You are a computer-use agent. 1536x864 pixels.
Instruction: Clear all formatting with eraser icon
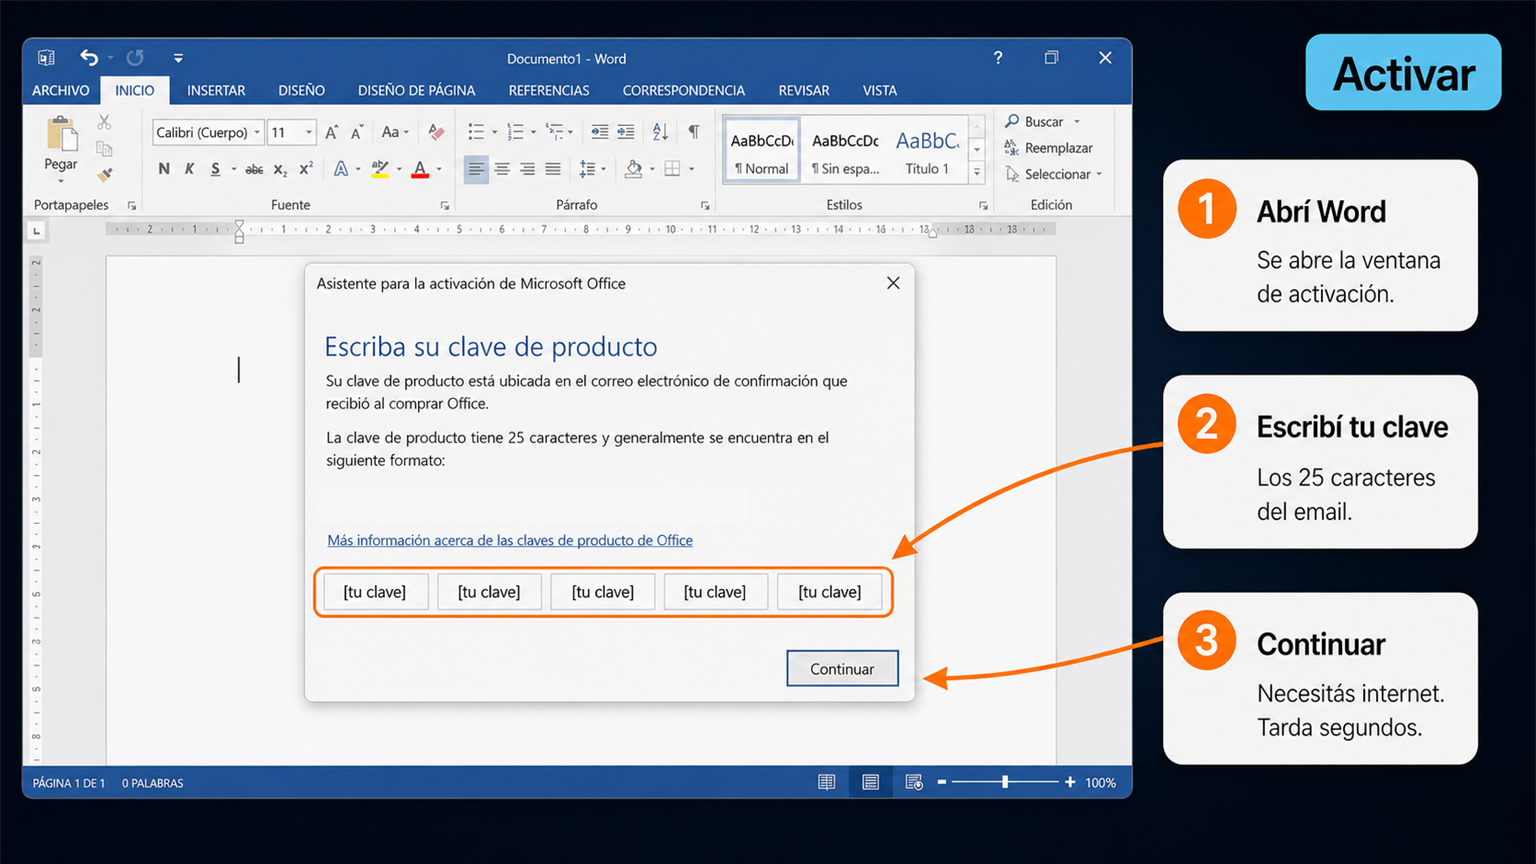pos(436,132)
